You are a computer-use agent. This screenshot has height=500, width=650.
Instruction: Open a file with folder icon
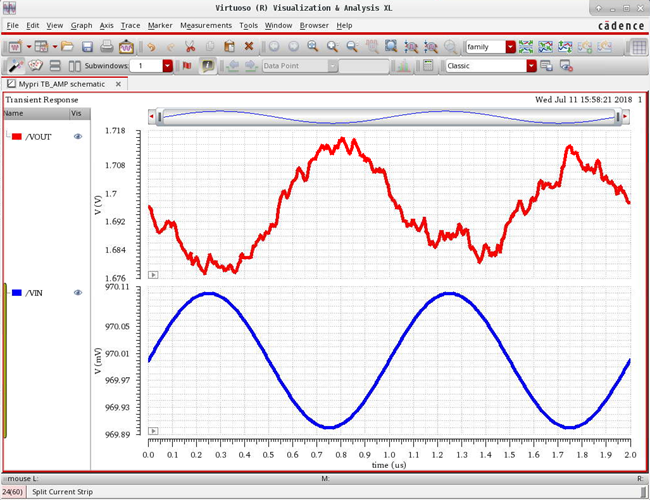pyautogui.click(x=67, y=46)
